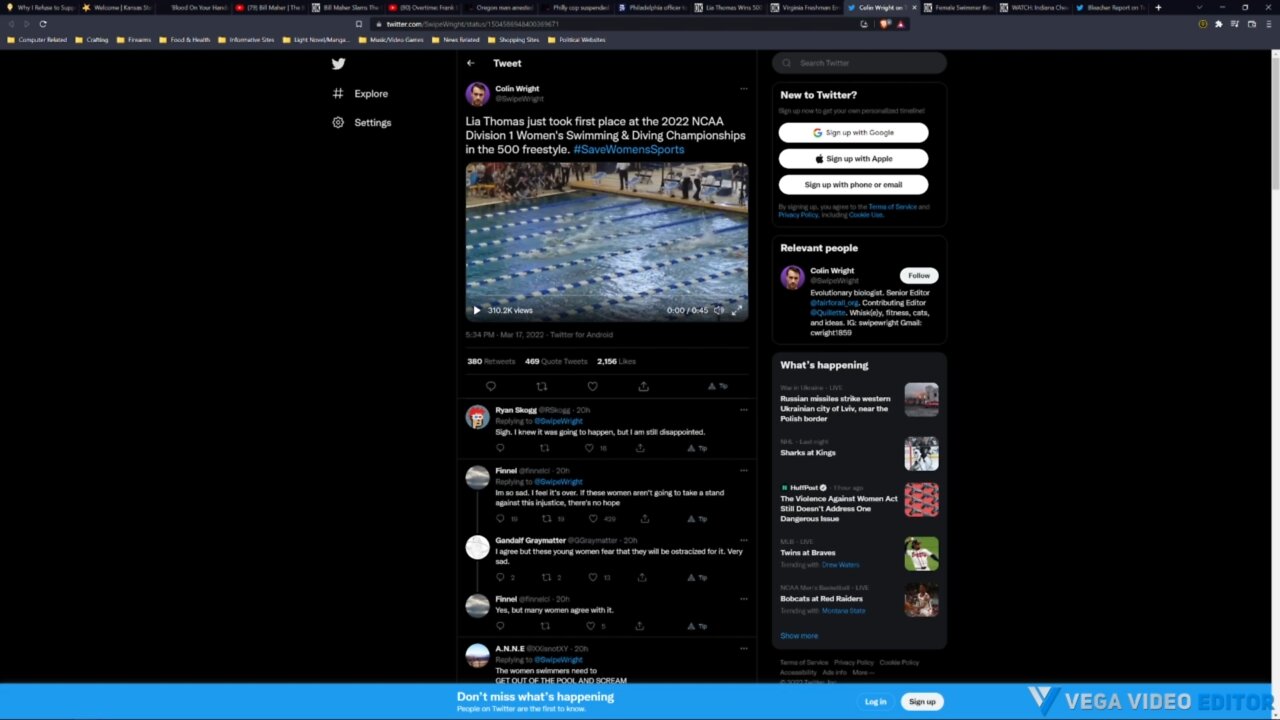Screen dimensions: 1280x720
Task: Switch to the 'Lia Thomas Wins 500' browser tab
Action: click(729, 7)
